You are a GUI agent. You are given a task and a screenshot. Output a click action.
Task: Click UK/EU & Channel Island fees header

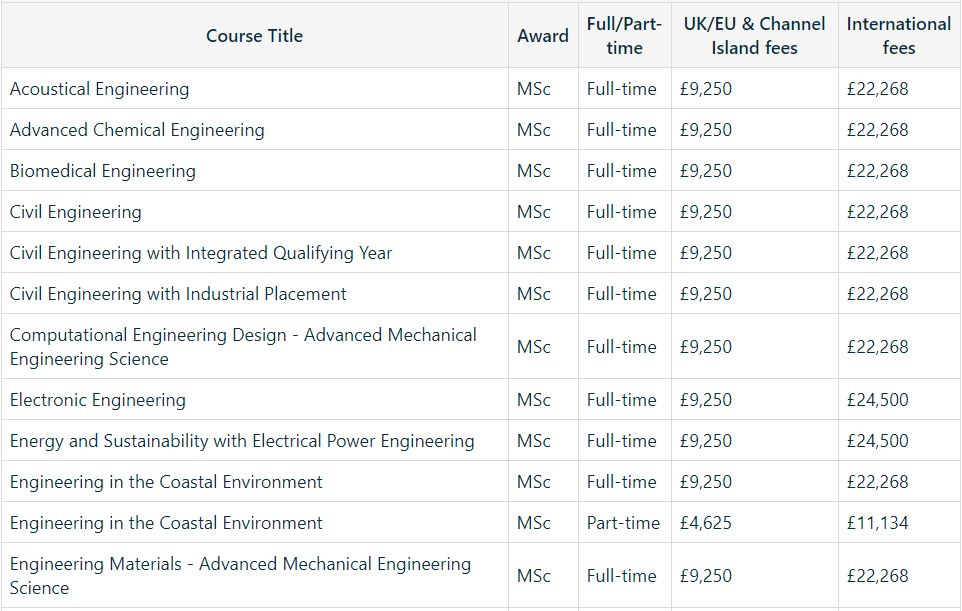point(754,36)
